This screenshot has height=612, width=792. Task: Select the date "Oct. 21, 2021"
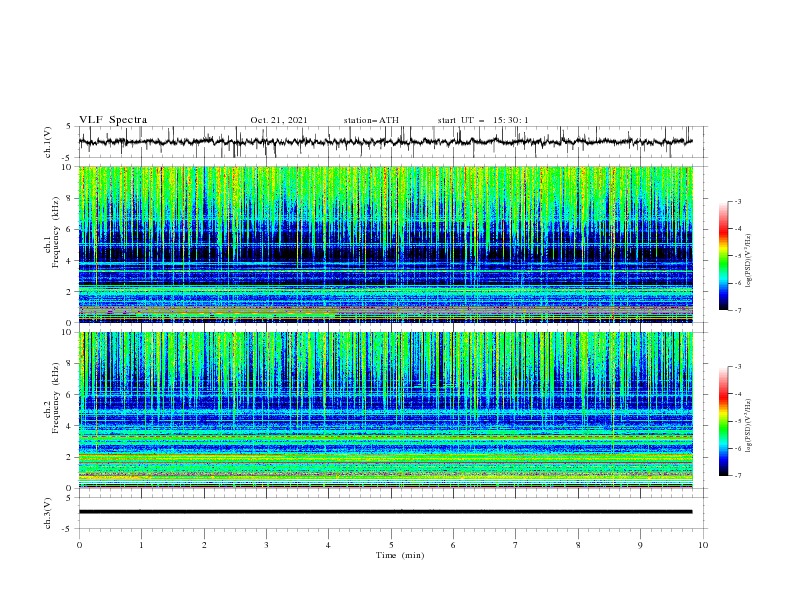pos(279,120)
